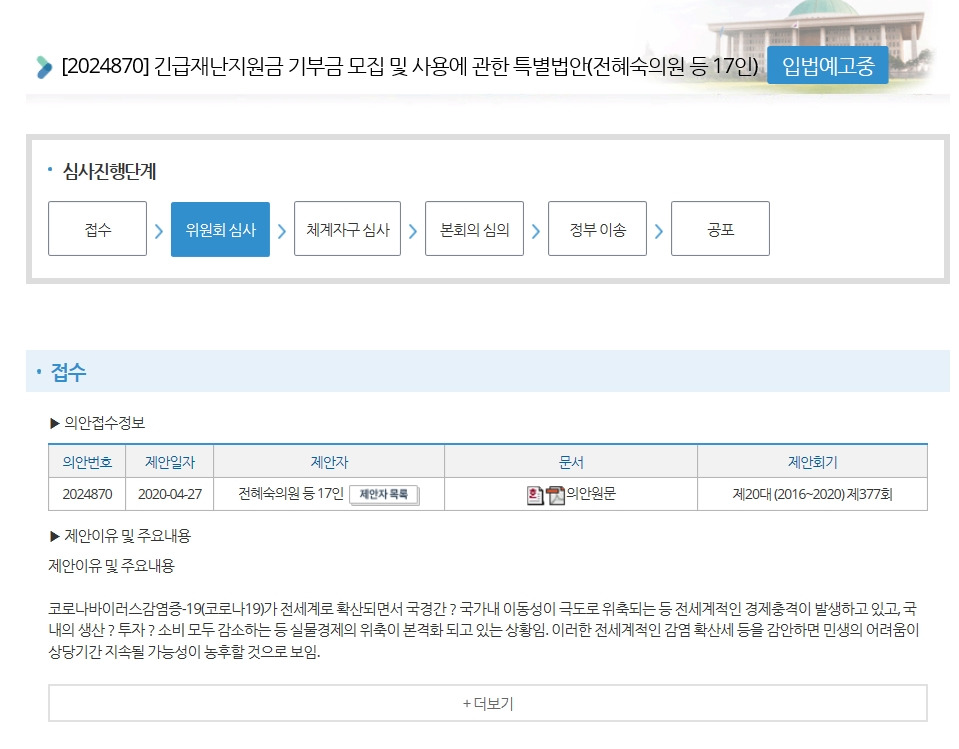Screen dimensions: 959x749
Task: Select the 본회의 심의 stage
Action: tap(474, 228)
